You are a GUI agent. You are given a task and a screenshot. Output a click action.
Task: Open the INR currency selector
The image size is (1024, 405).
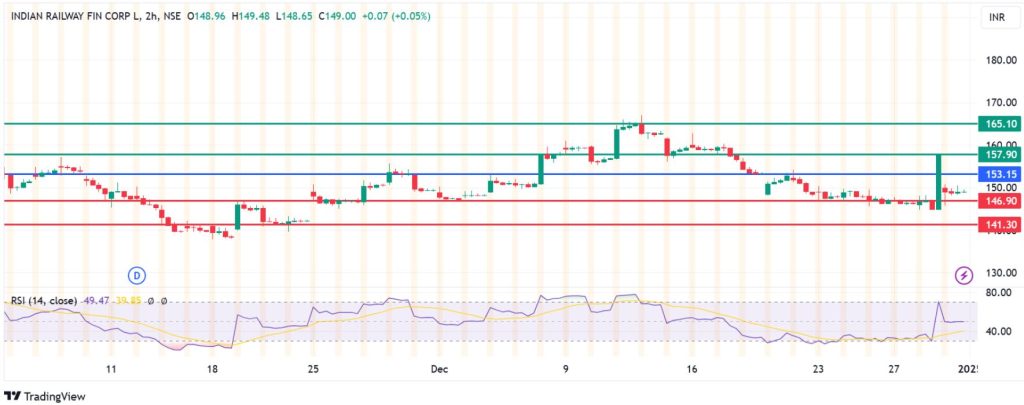point(996,18)
